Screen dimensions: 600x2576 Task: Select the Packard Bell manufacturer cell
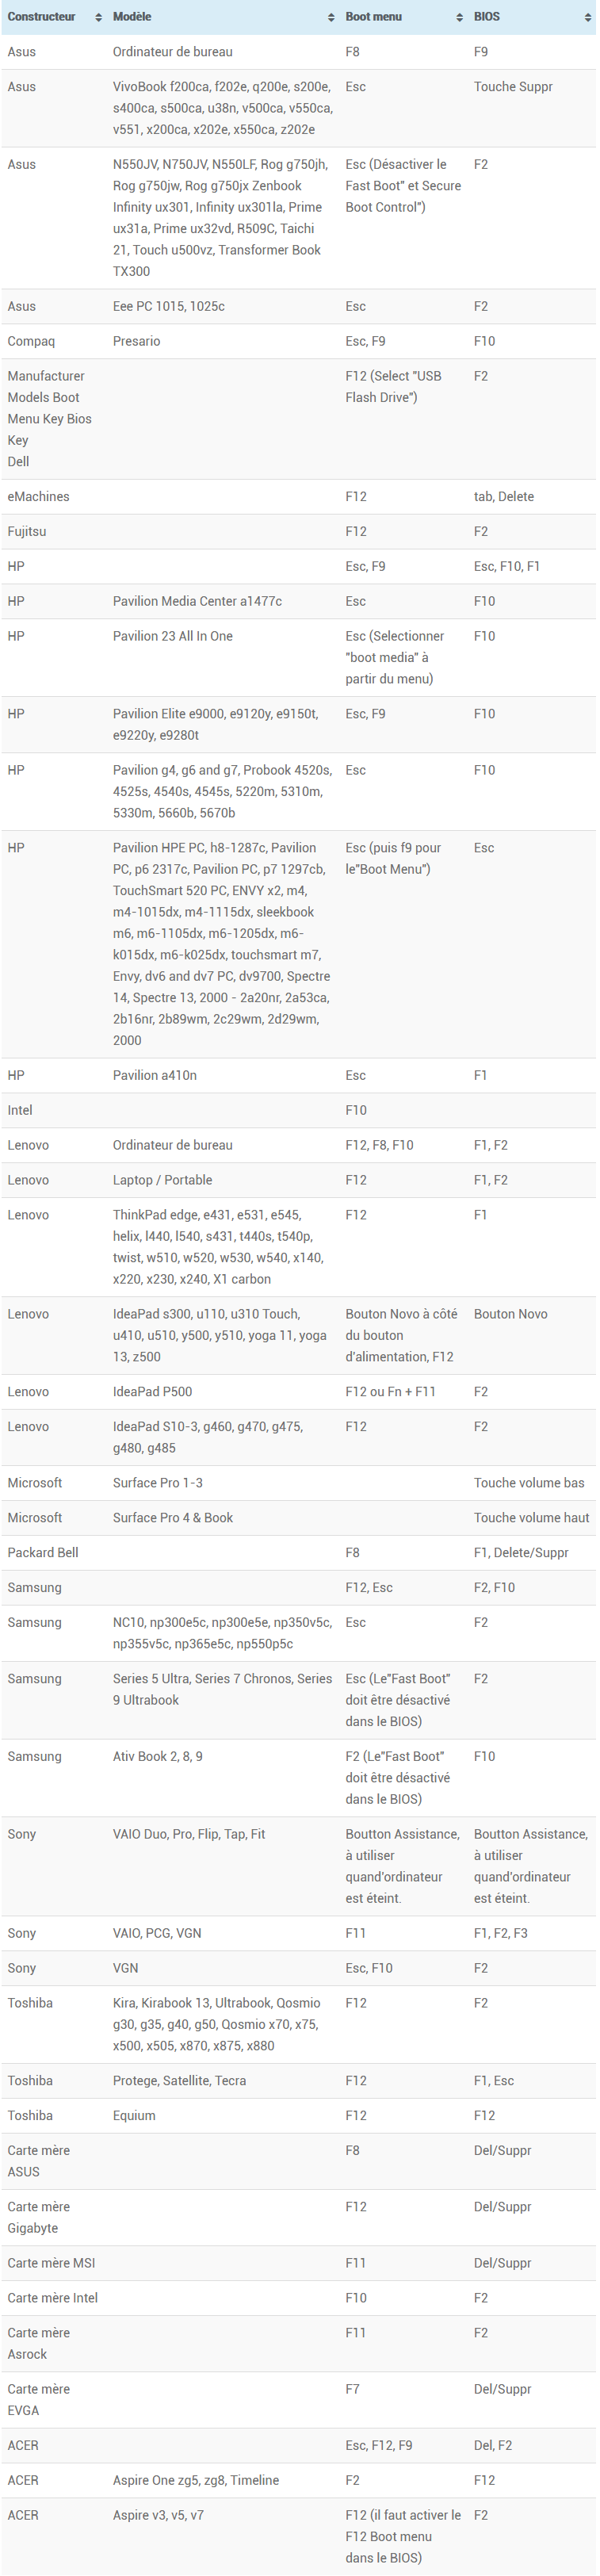(43, 1553)
